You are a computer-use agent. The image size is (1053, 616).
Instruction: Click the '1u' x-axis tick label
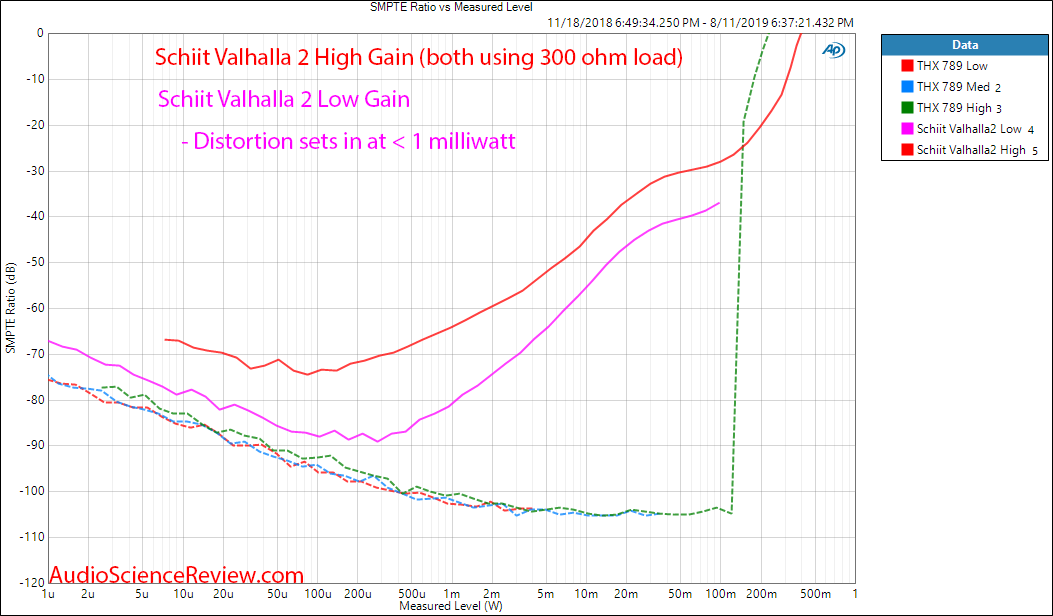click(48, 595)
